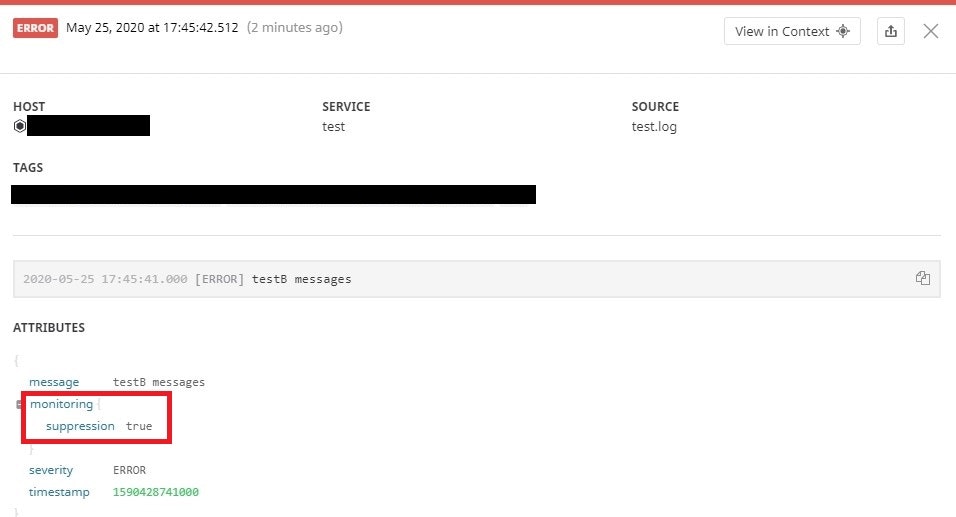Click timestamp value 1590428741000
The width and height of the screenshot is (956, 517).
click(155, 492)
